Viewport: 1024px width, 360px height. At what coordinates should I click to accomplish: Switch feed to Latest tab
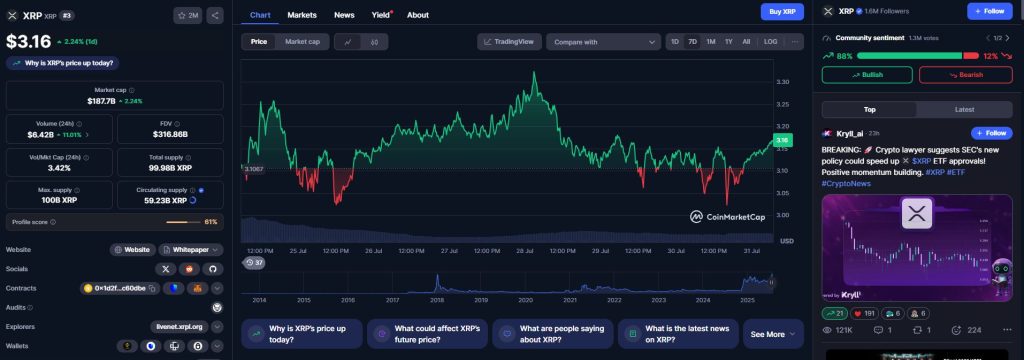pyautogui.click(x=965, y=110)
